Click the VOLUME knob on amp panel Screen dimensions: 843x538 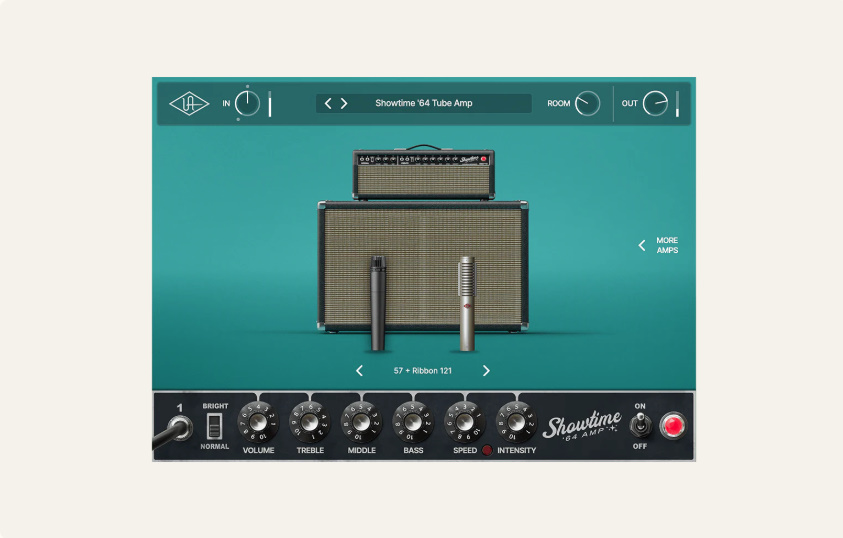[x=258, y=423]
